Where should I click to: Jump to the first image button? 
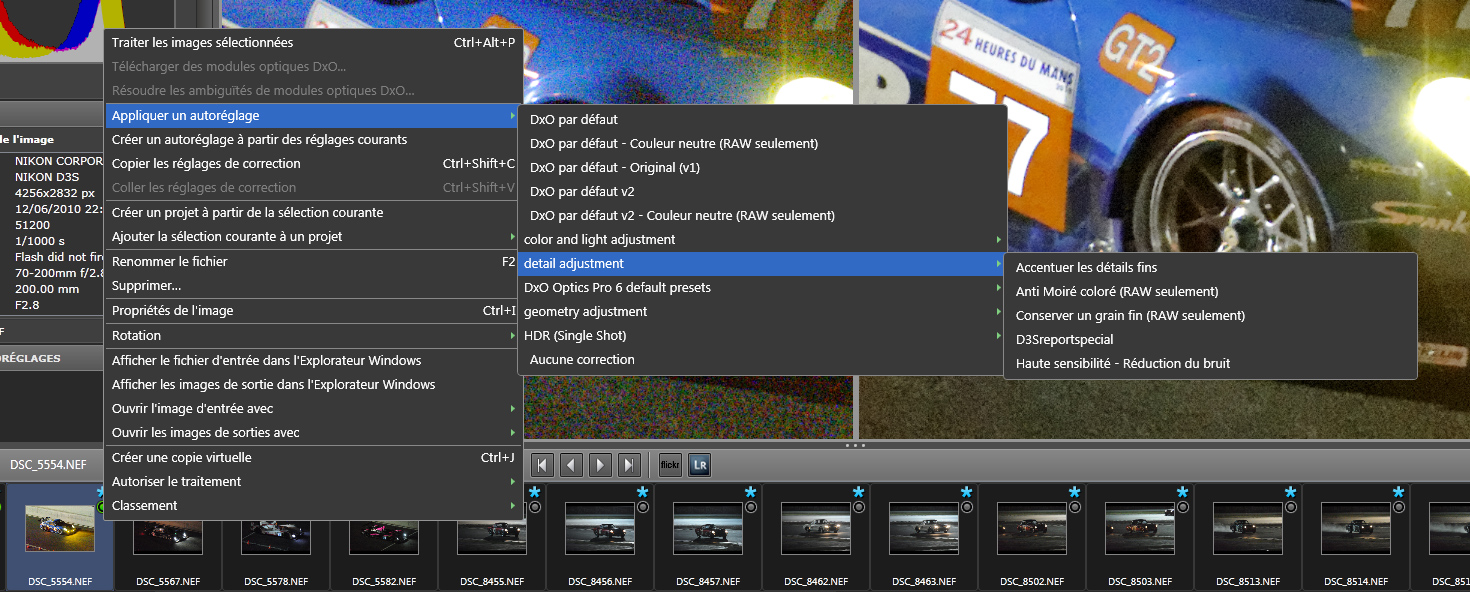tap(543, 465)
